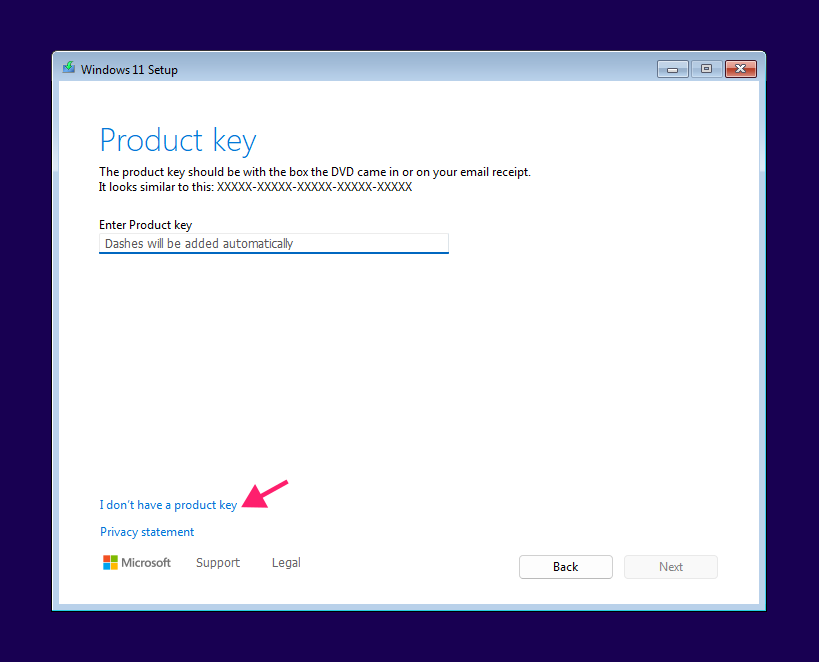Click the example key XXXXX-XXXXX text line

pyautogui.click(x=255, y=187)
